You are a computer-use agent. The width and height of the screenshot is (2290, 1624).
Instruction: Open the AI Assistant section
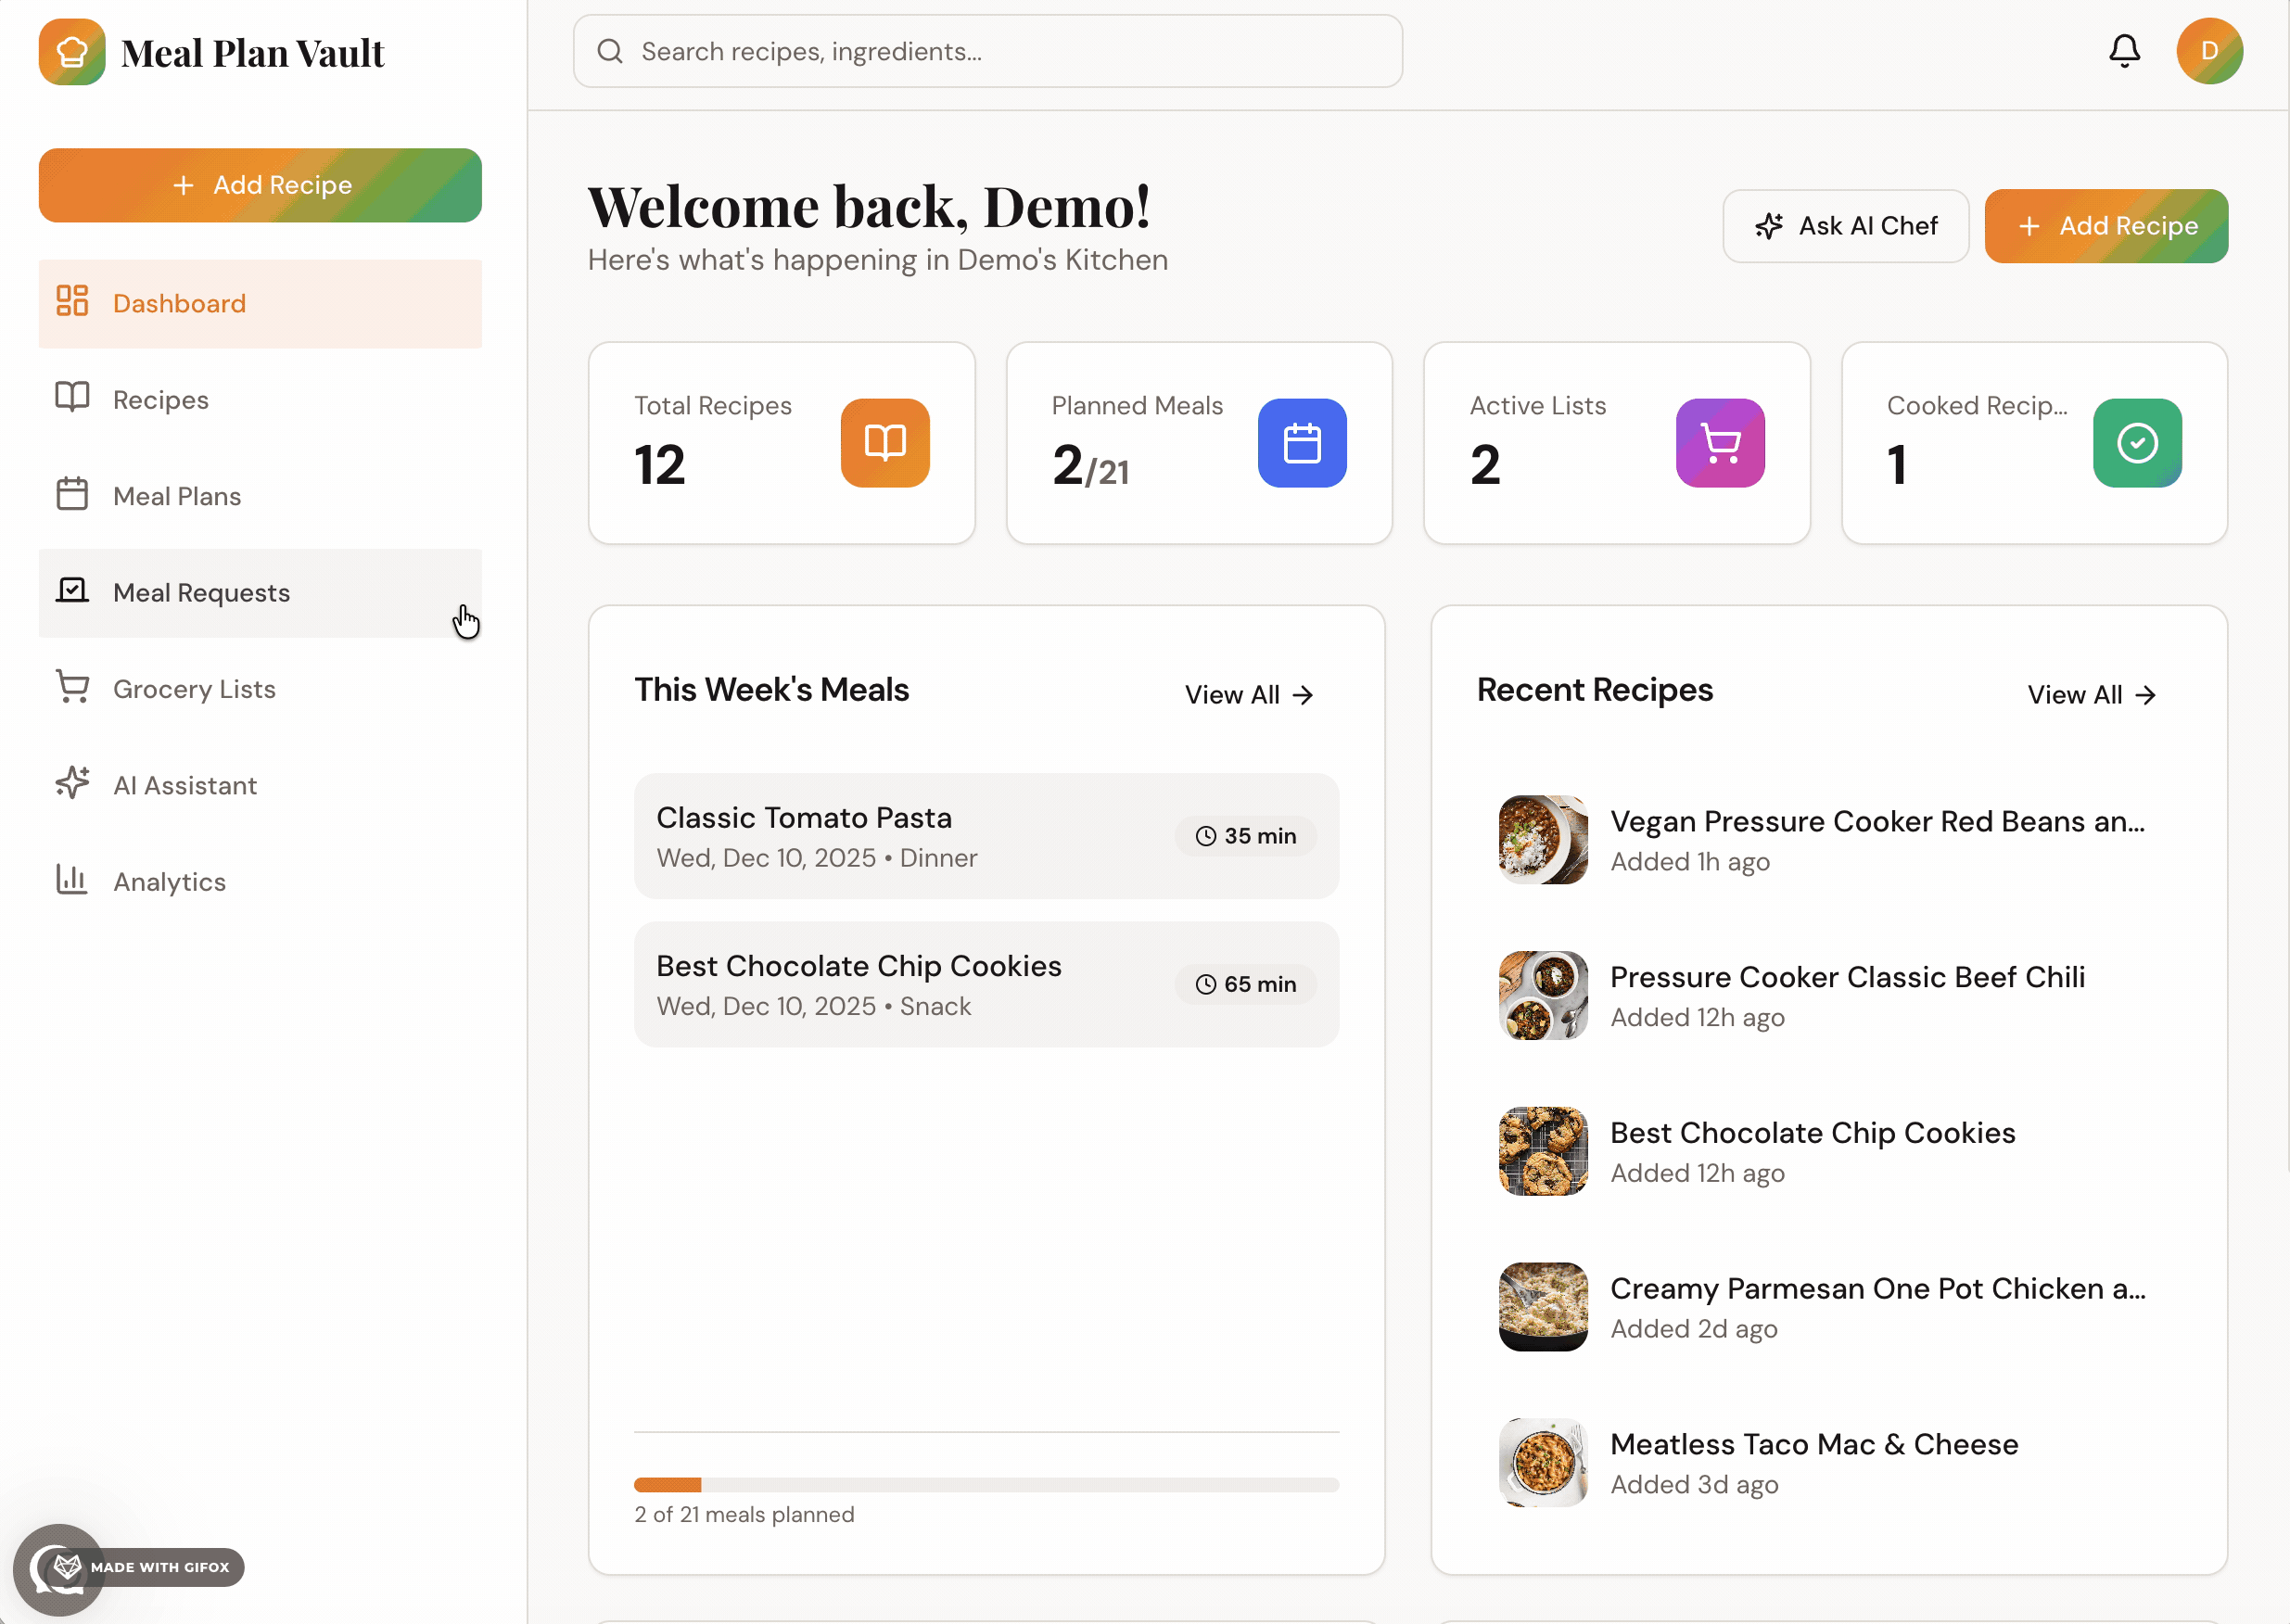[260, 785]
